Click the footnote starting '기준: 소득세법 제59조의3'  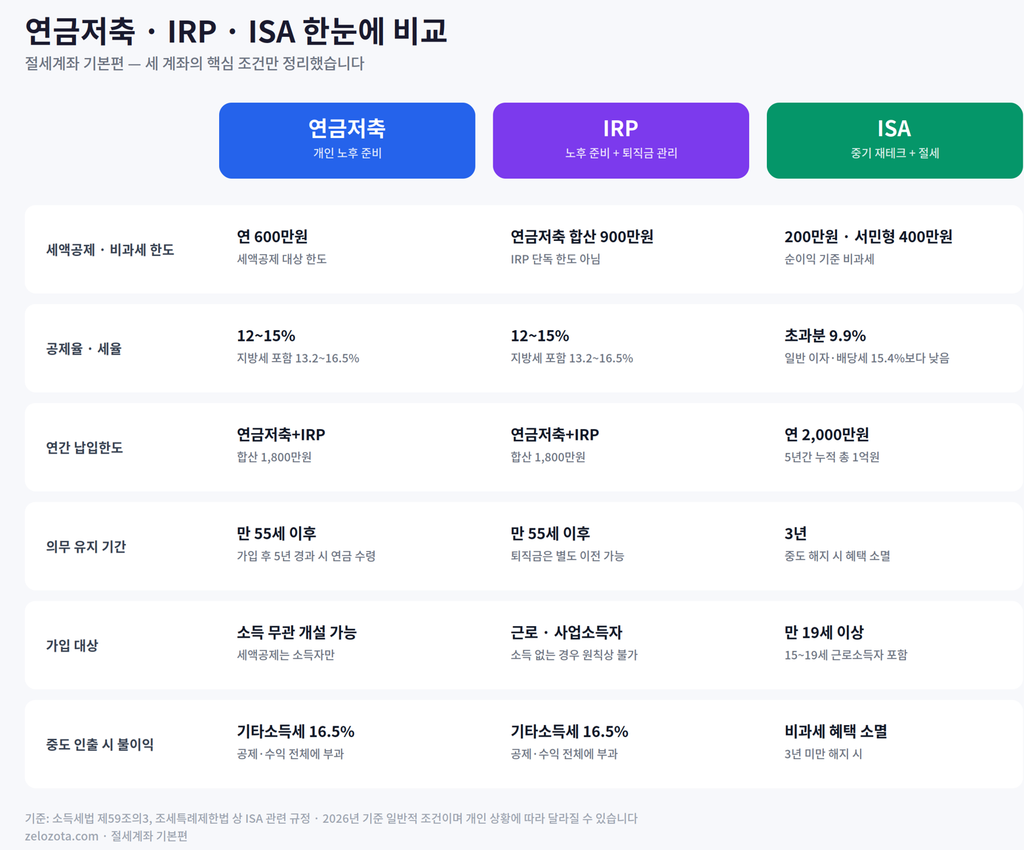pyautogui.click(x=331, y=819)
